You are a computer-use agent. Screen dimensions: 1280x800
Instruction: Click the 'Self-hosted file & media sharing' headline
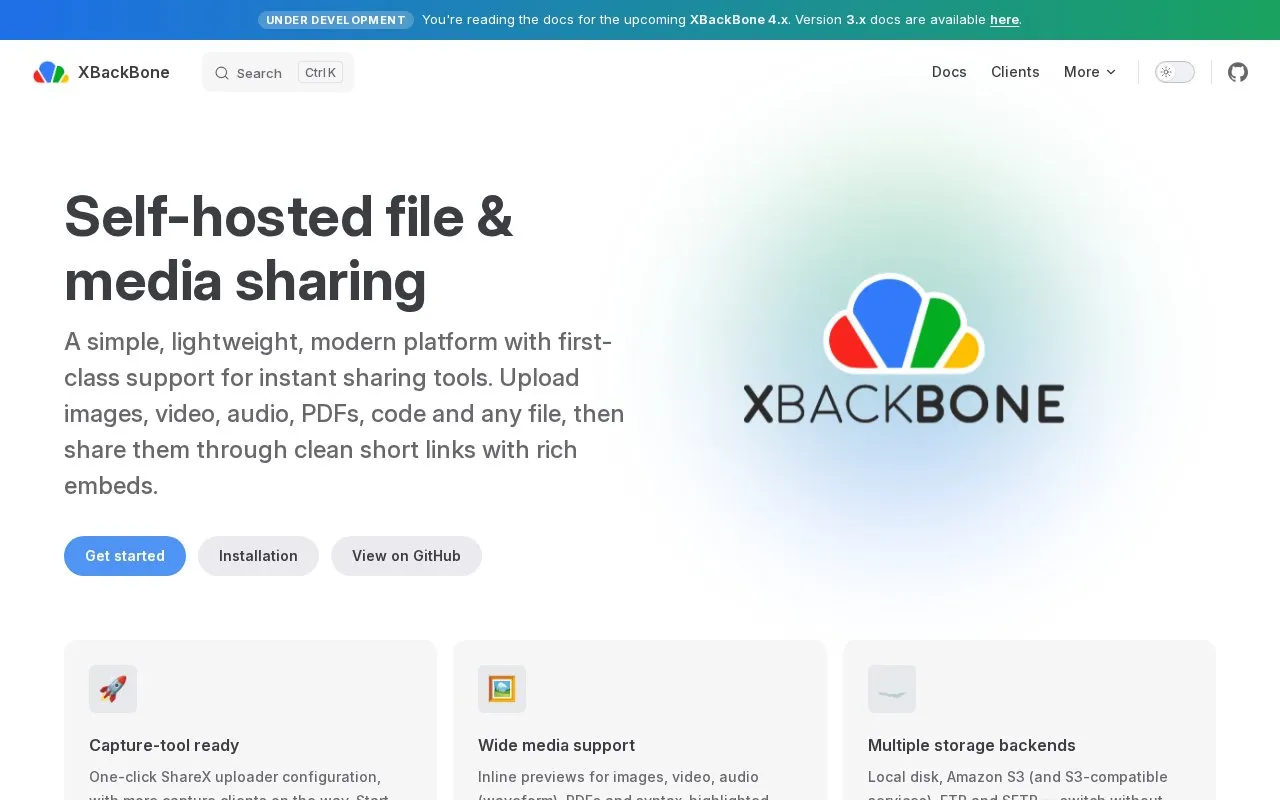[289, 248]
